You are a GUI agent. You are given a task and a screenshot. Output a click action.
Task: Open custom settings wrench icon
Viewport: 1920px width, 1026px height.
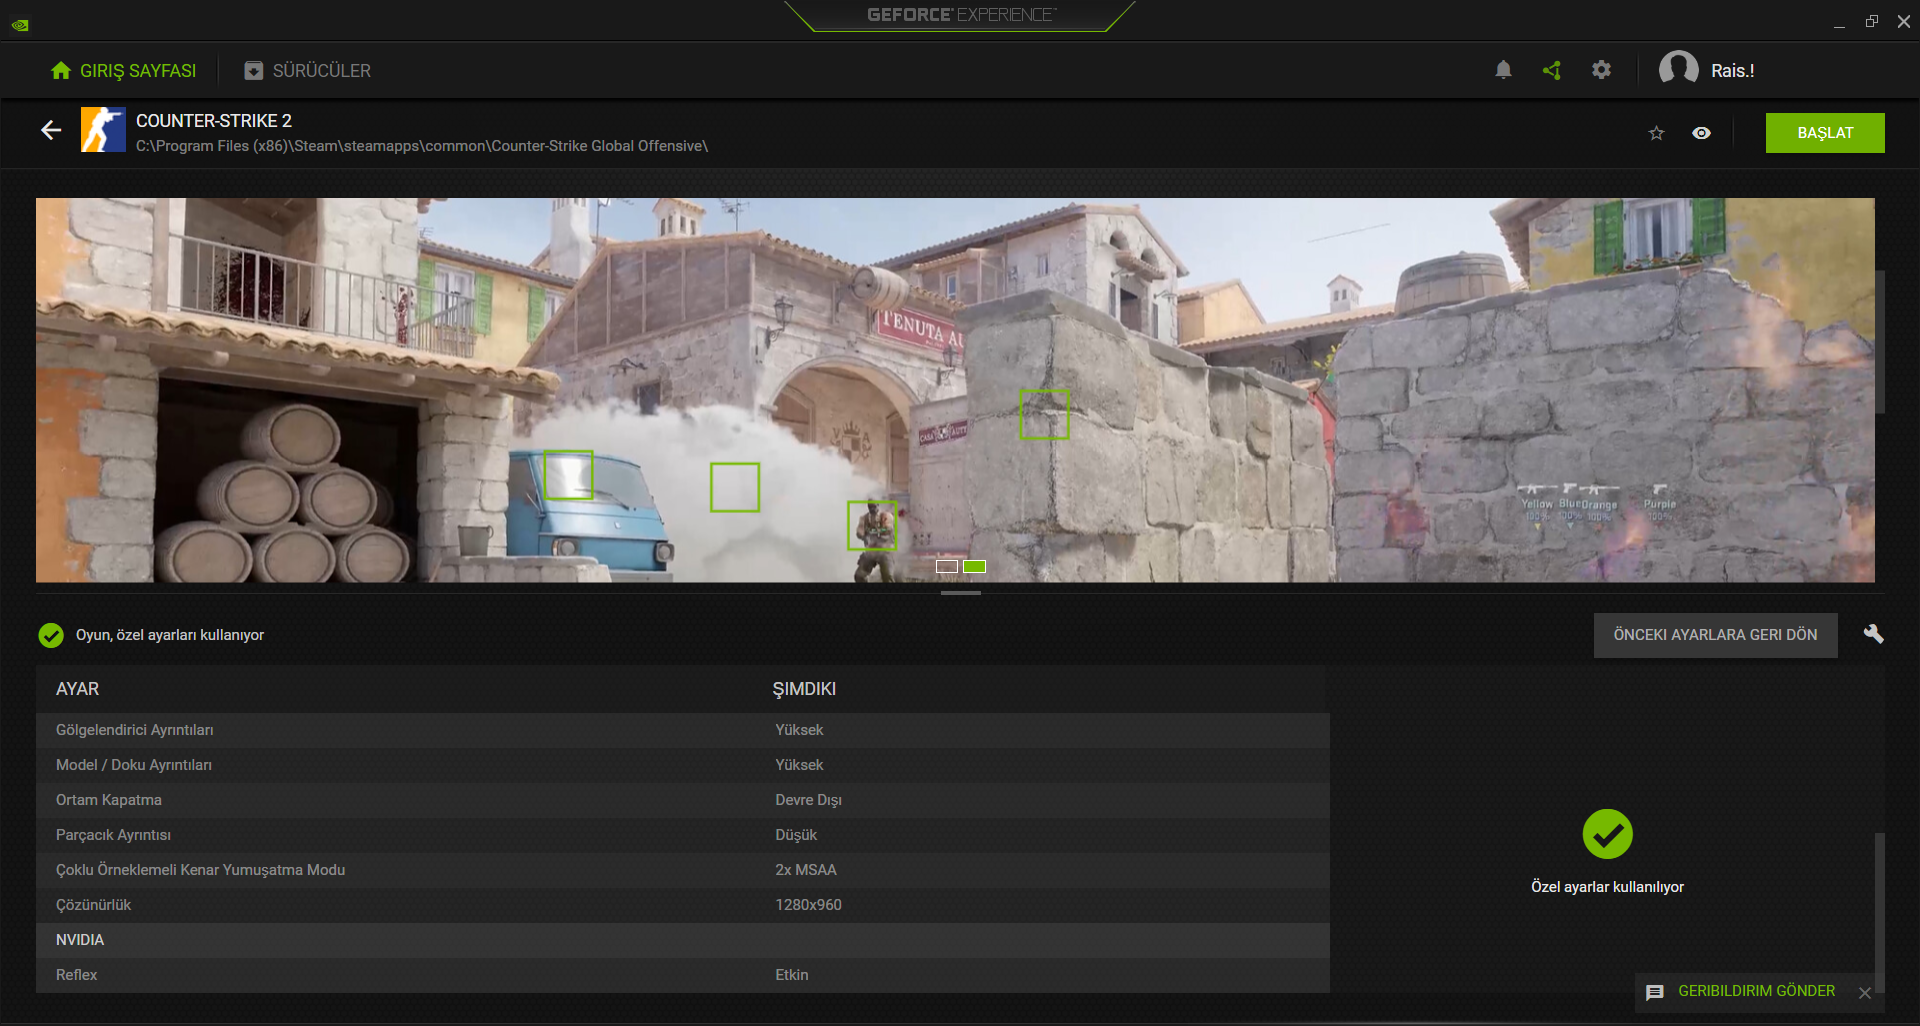(1873, 634)
